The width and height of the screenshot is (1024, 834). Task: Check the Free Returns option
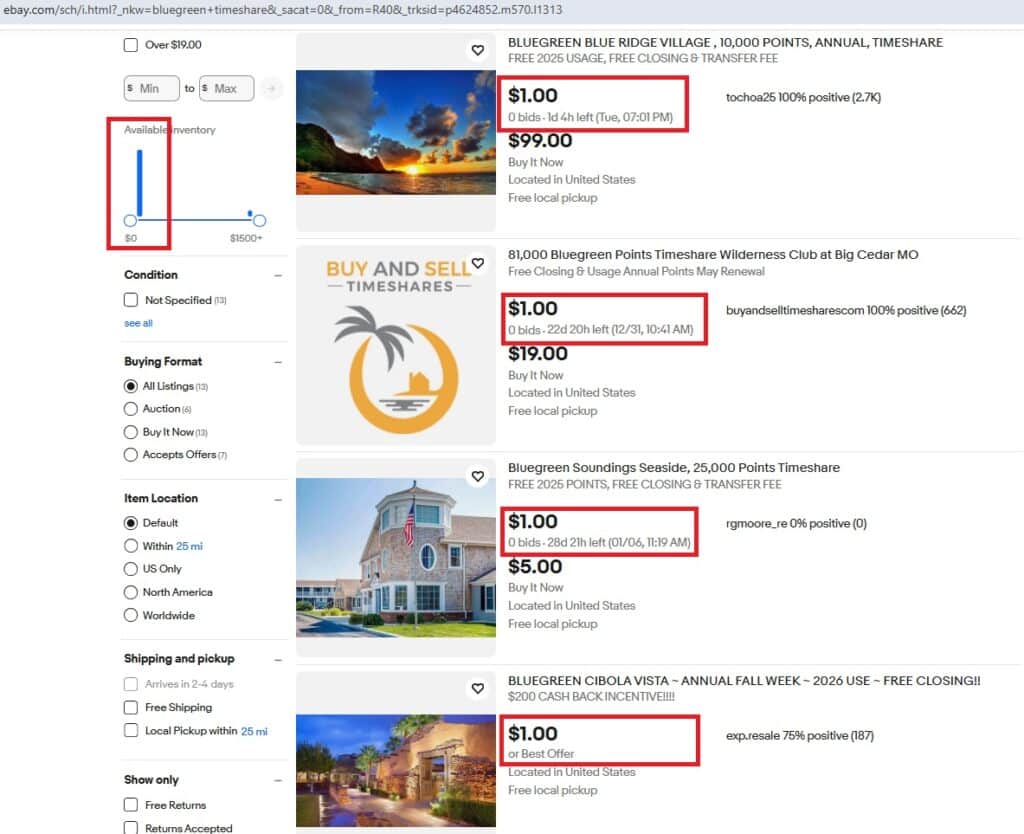[x=130, y=804]
